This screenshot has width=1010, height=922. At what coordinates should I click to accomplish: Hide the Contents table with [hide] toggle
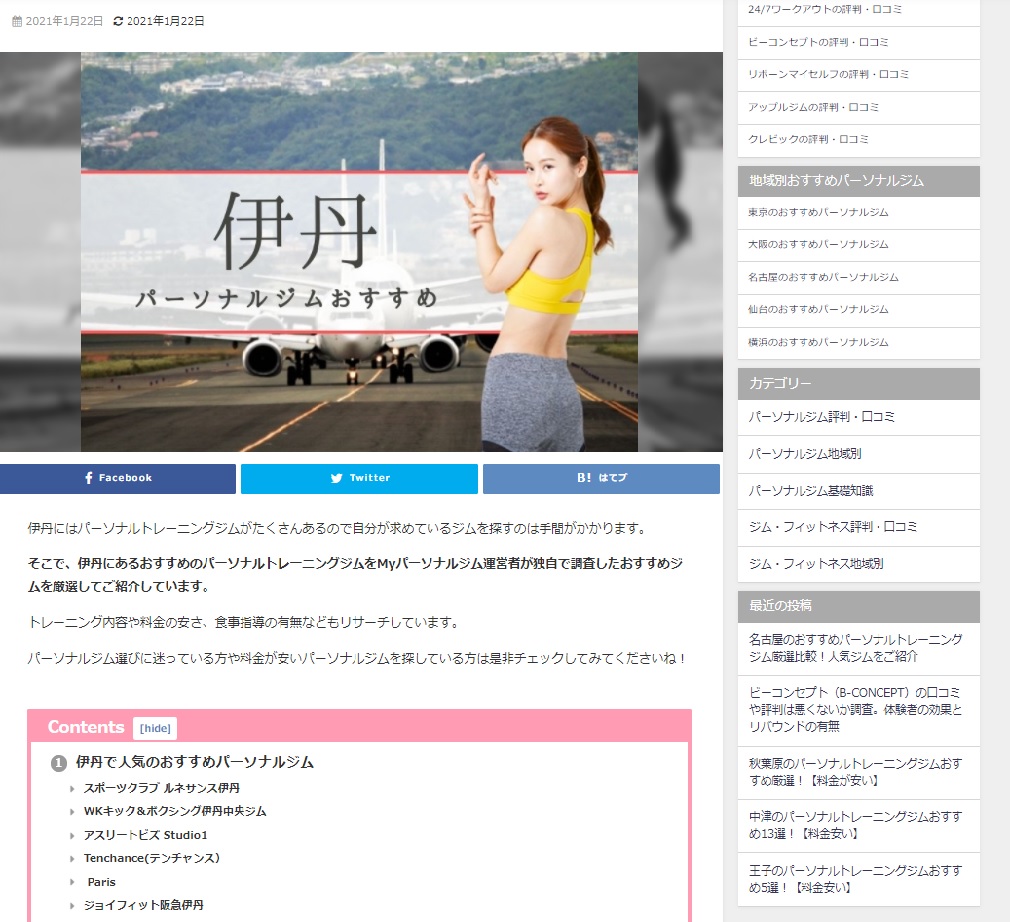155,728
